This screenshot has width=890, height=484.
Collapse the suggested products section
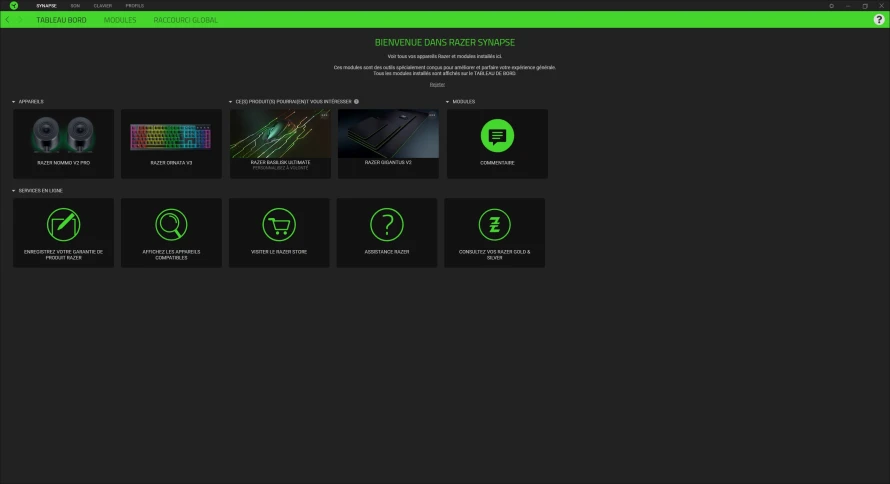(230, 102)
